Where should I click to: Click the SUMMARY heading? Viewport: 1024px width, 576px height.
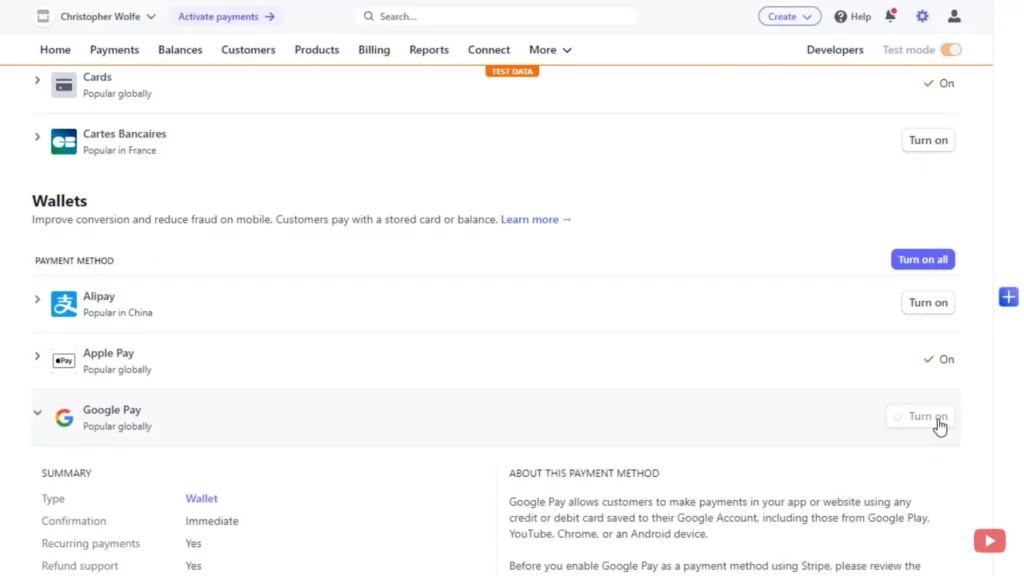pos(67,473)
